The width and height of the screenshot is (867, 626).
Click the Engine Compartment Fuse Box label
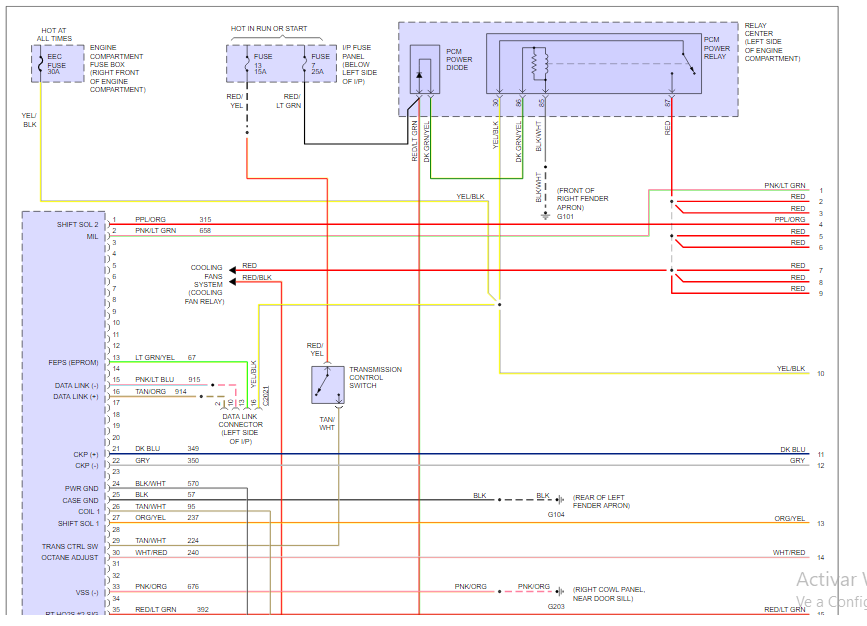tap(118, 68)
